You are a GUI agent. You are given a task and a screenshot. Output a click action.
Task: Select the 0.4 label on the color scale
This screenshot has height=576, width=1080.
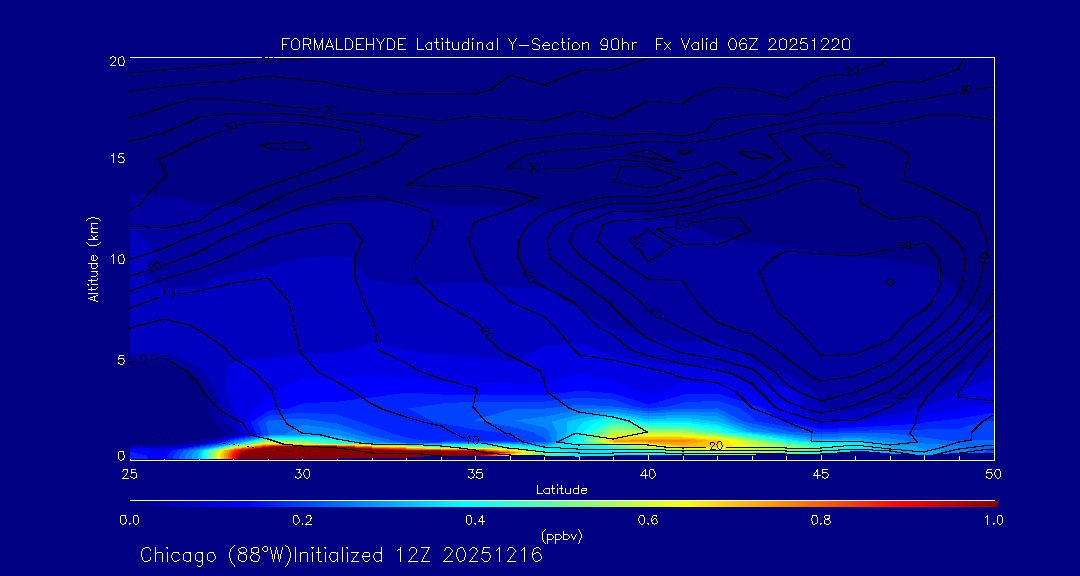(475, 520)
